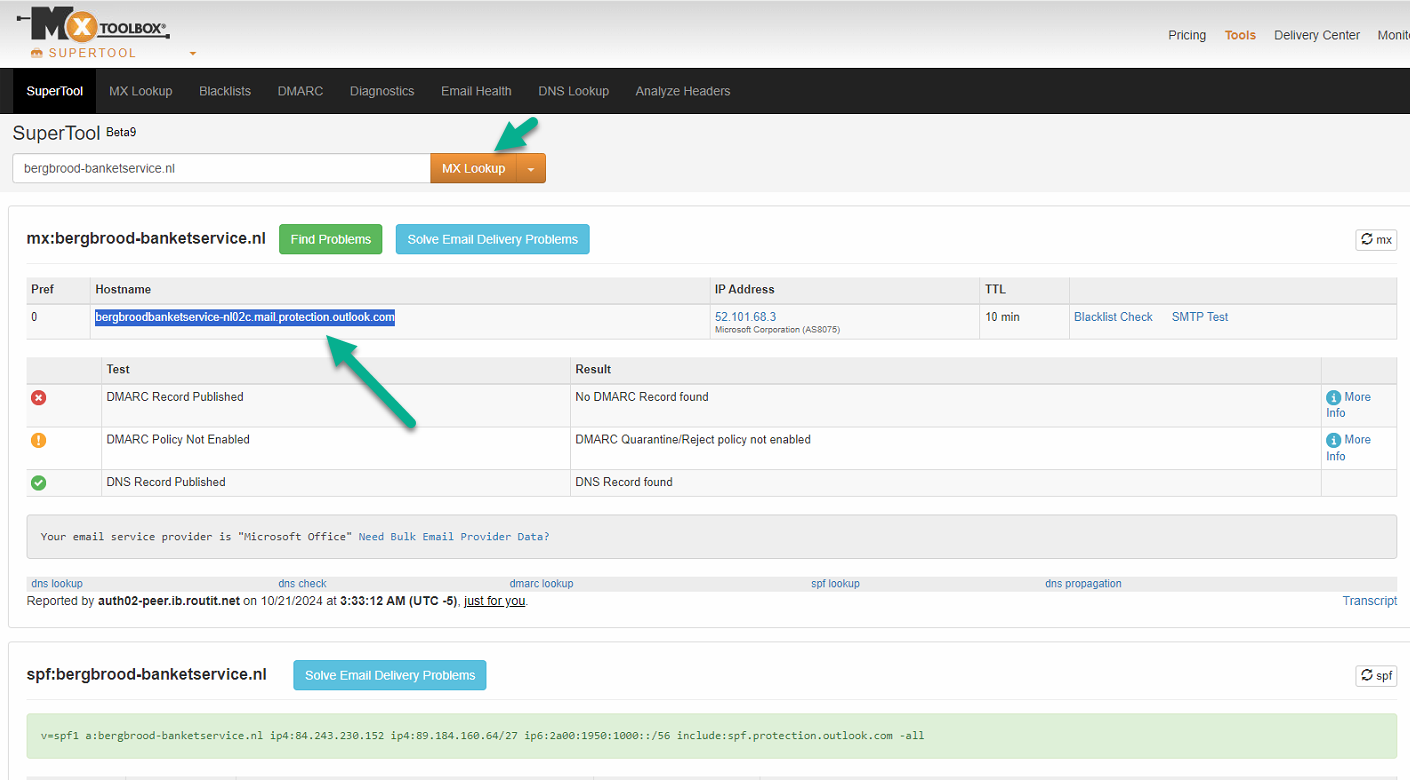Open IP address 52.101.68.3 link

745,317
